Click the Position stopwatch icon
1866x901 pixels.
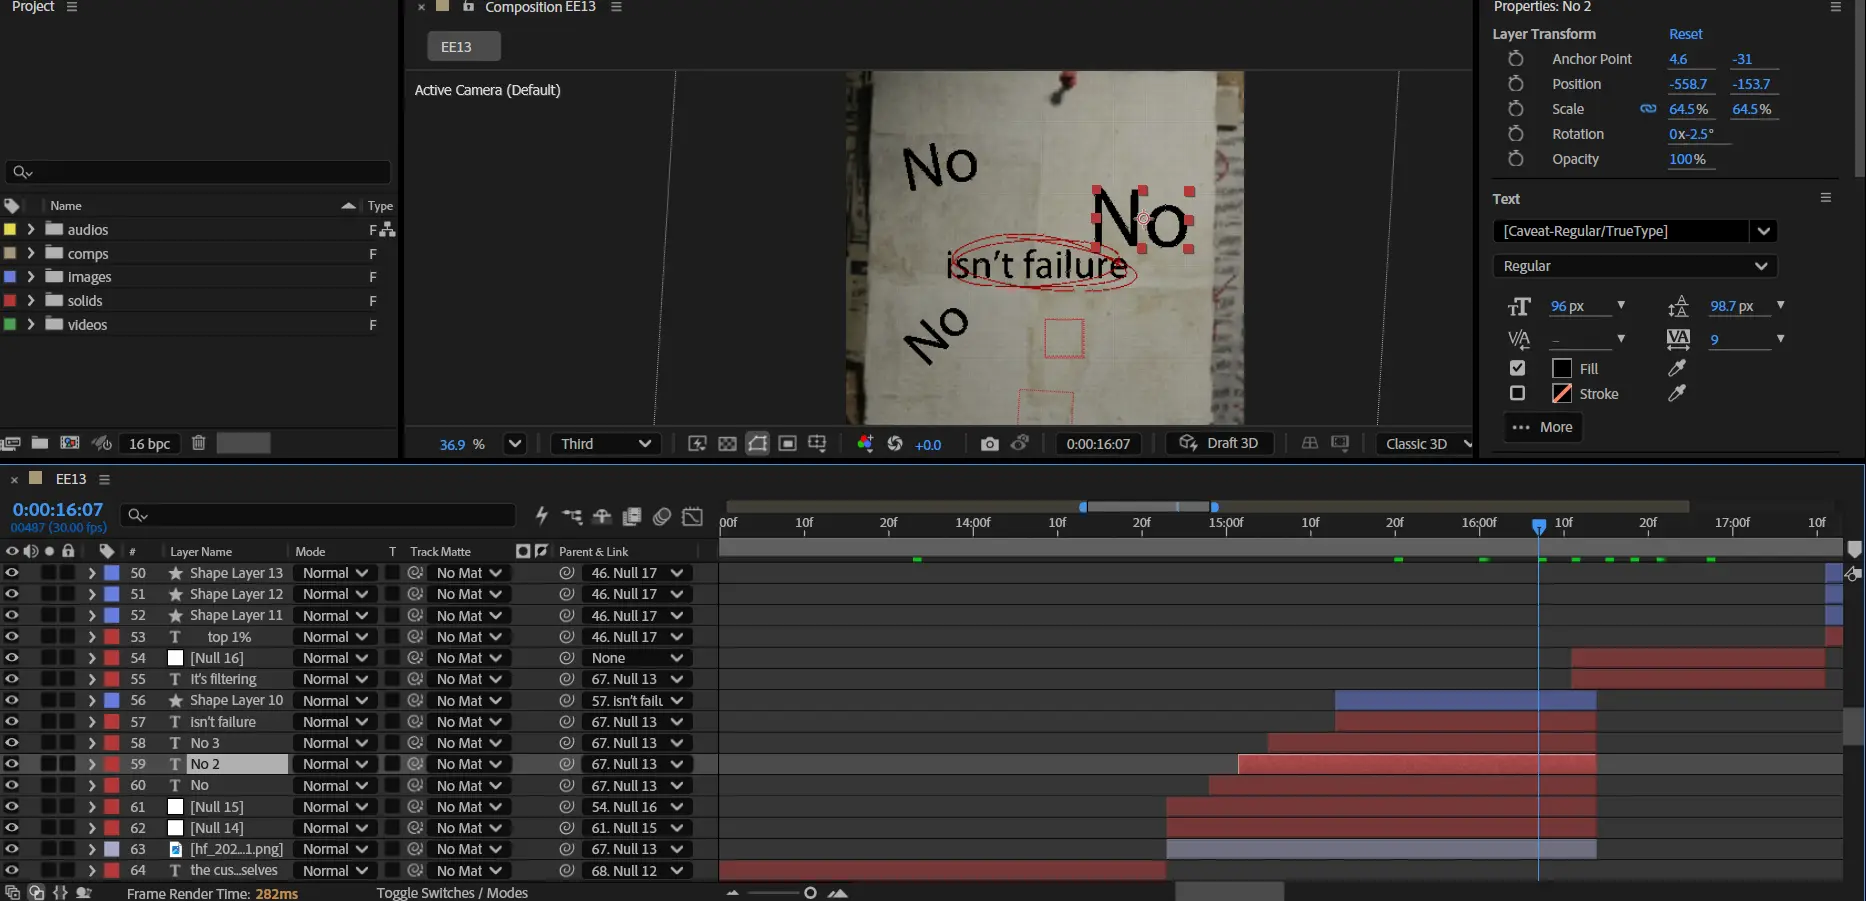[x=1516, y=84]
